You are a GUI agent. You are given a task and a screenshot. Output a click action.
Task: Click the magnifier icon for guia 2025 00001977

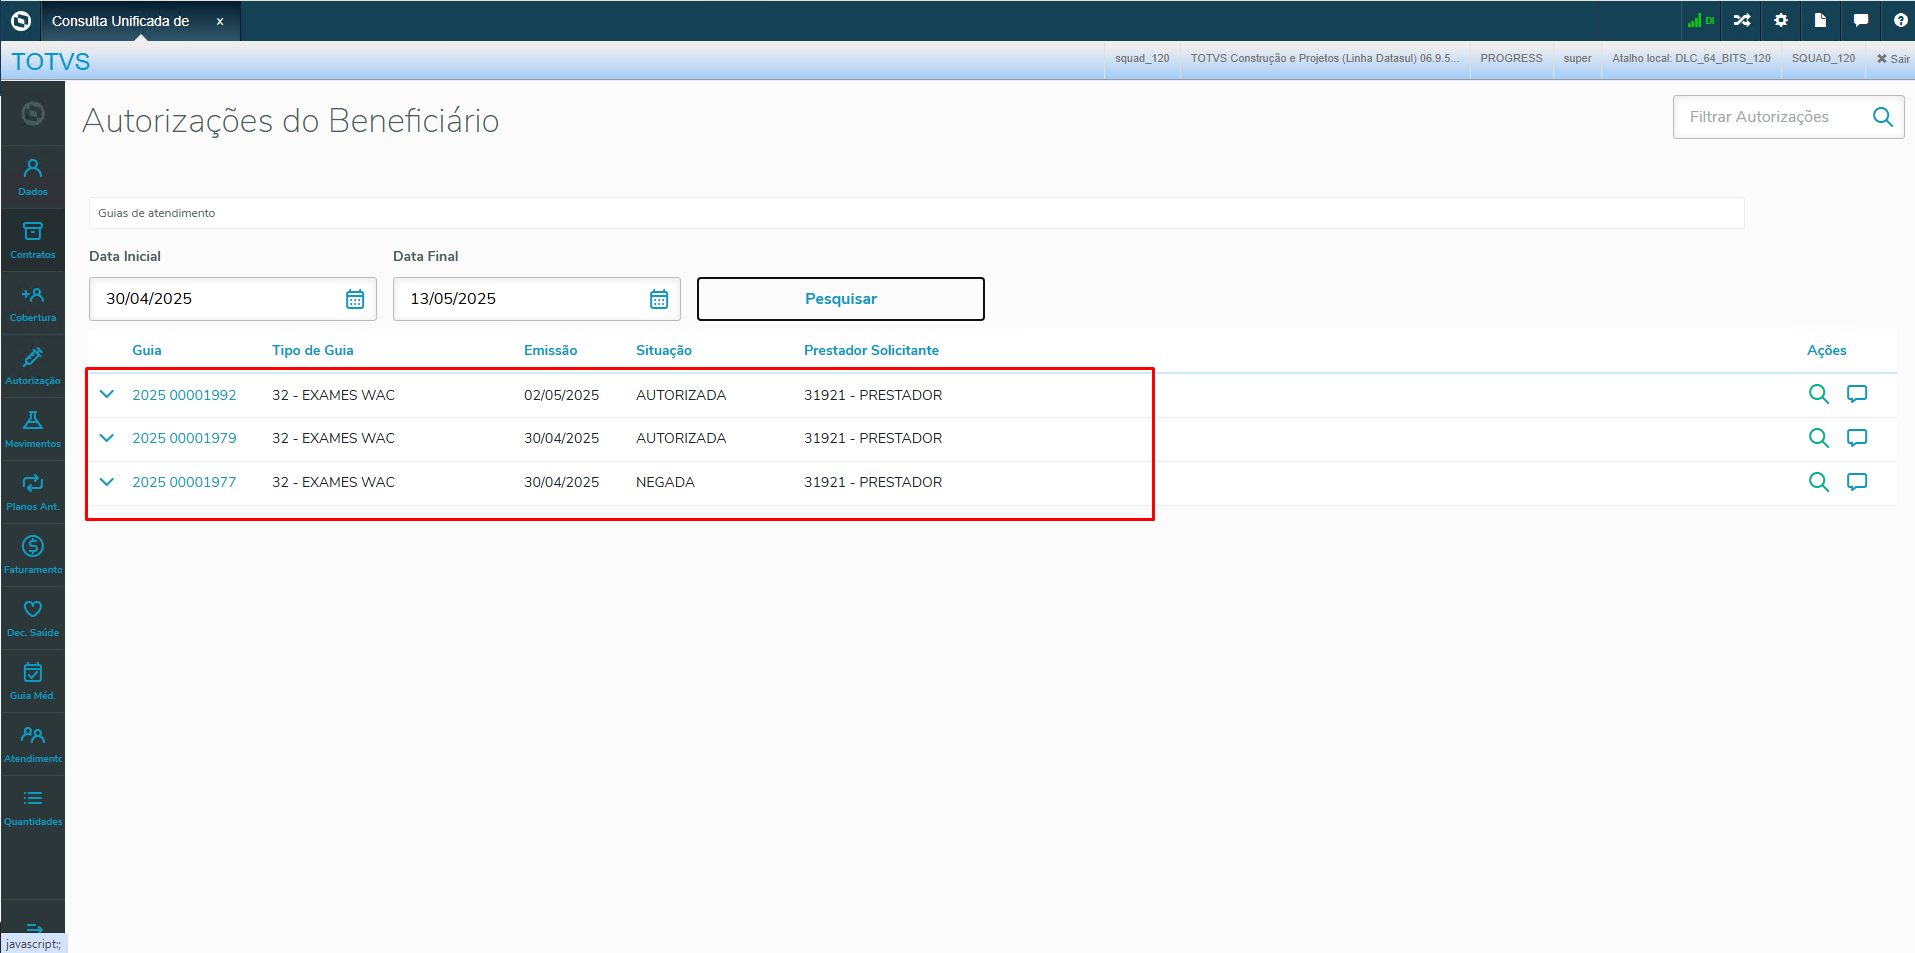pos(1819,482)
